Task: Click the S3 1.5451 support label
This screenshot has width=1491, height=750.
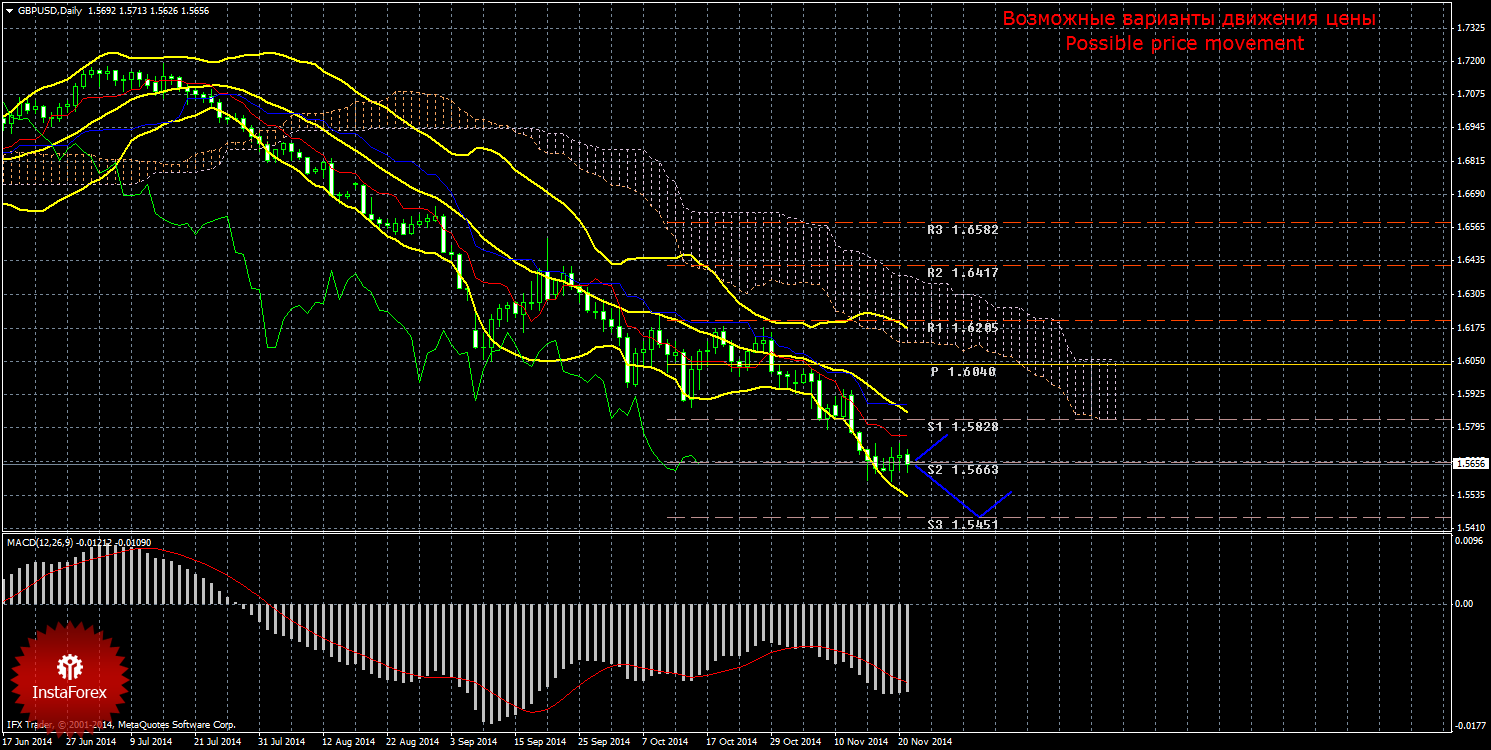Action: pyautogui.click(x=962, y=524)
